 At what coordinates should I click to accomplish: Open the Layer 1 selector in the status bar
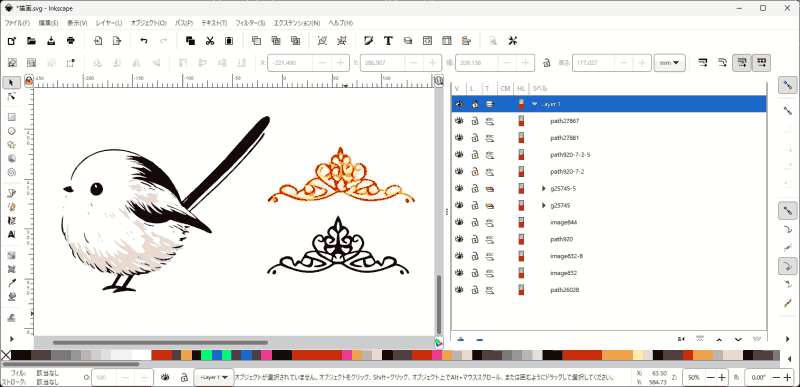click(214, 377)
